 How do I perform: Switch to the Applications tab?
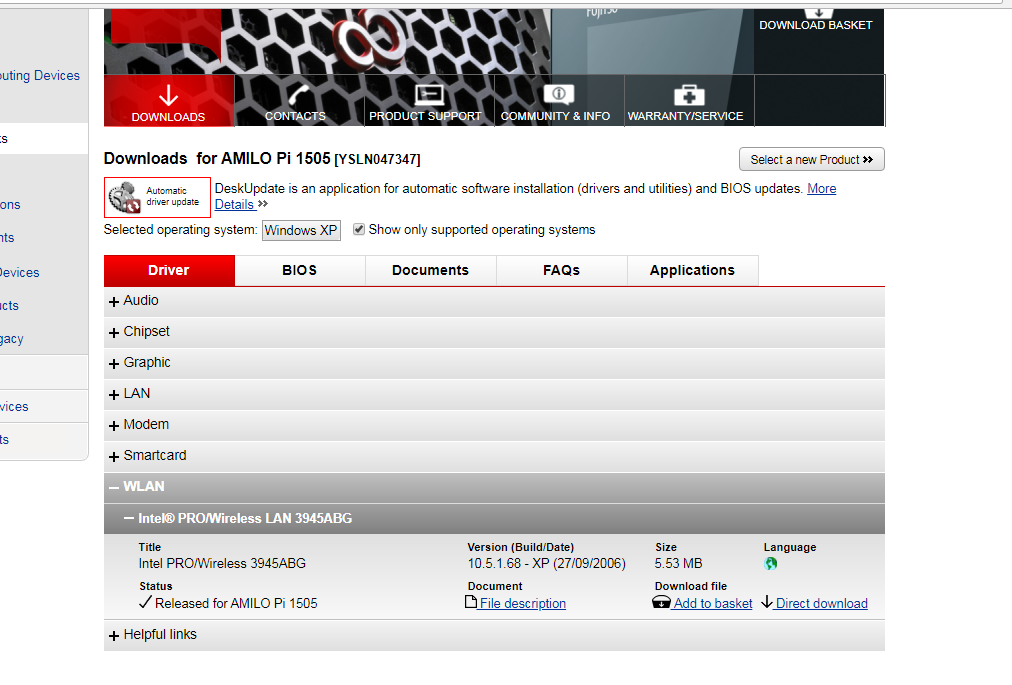point(693,271)
